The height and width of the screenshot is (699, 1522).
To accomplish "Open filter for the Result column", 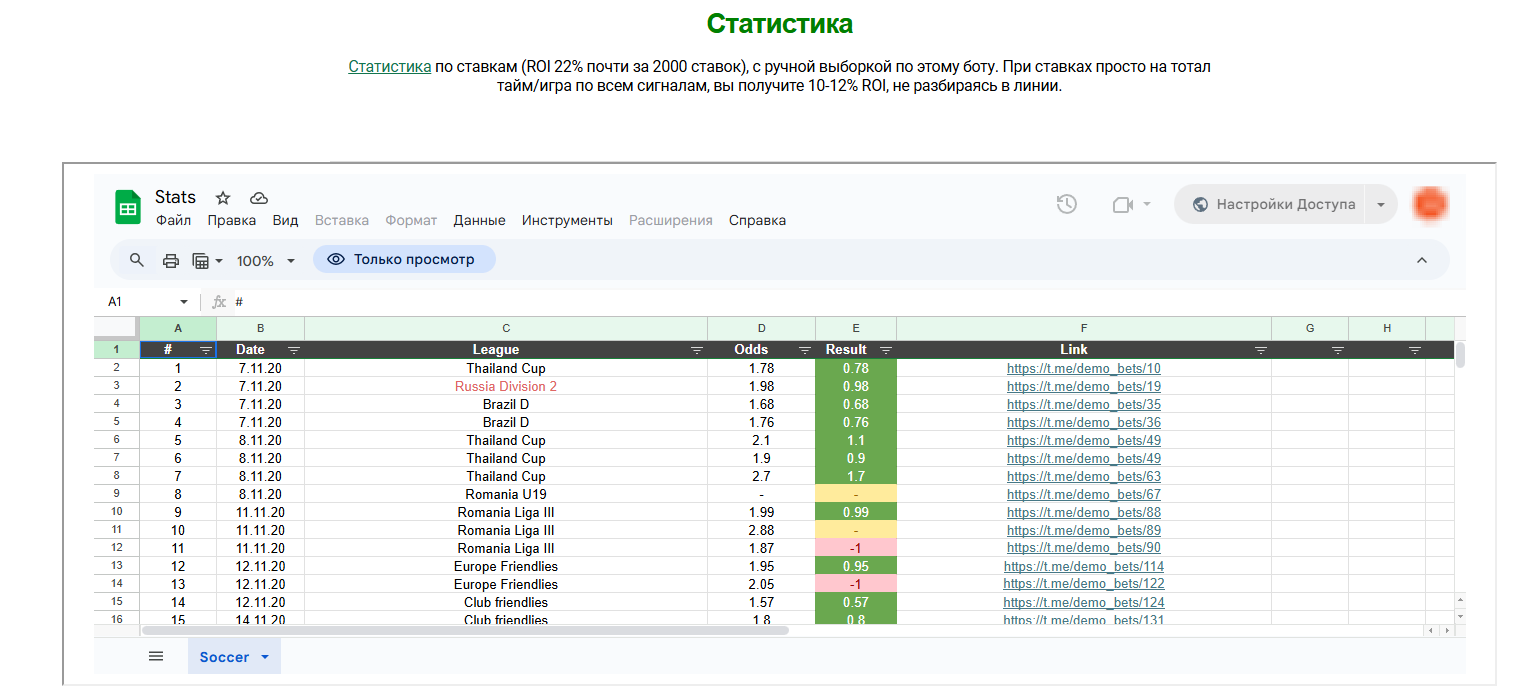I will [885, 350].
